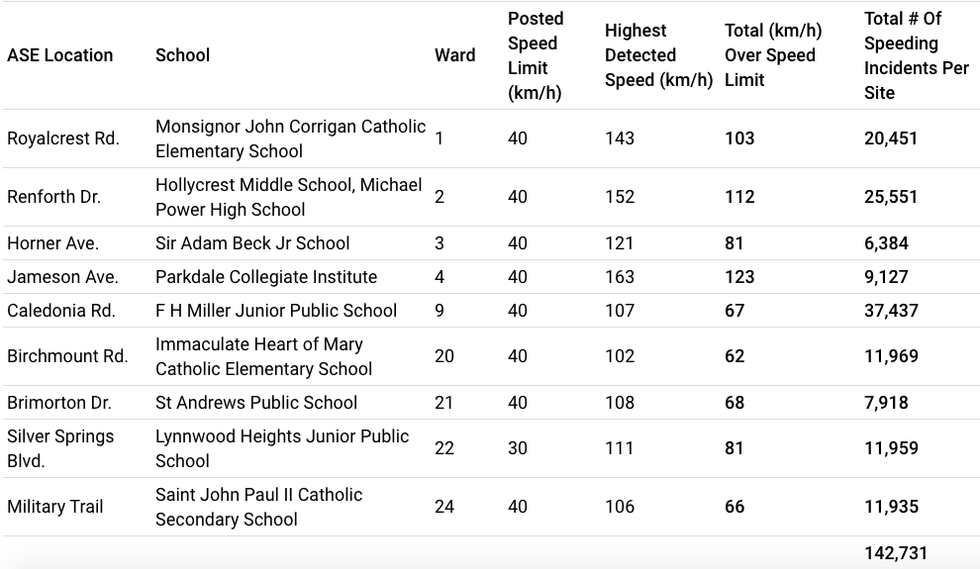
Task: Select the 37,437 incidents cell
Action: pyautogui.click(x=891, y=311)
